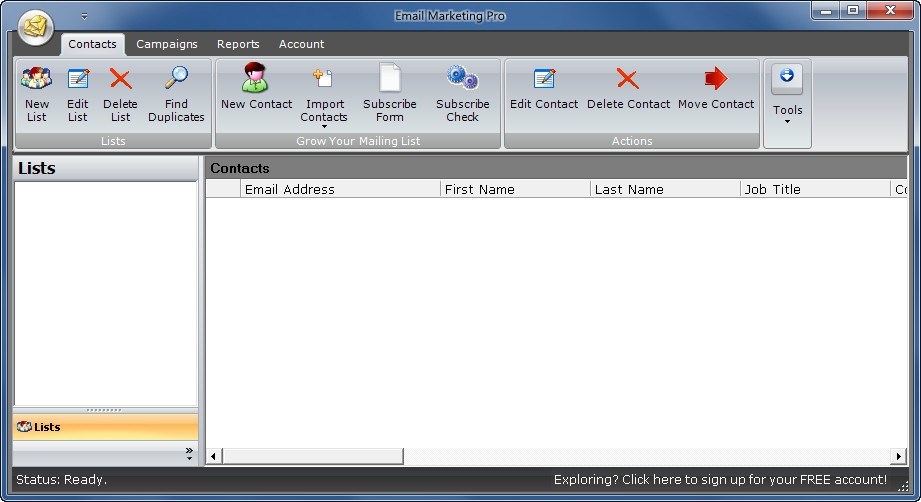The width and height of the screenshot is (921, 502).
Task: Select the orange Lists navigation button
Action: pyautogui.click(x=105, y=427)
